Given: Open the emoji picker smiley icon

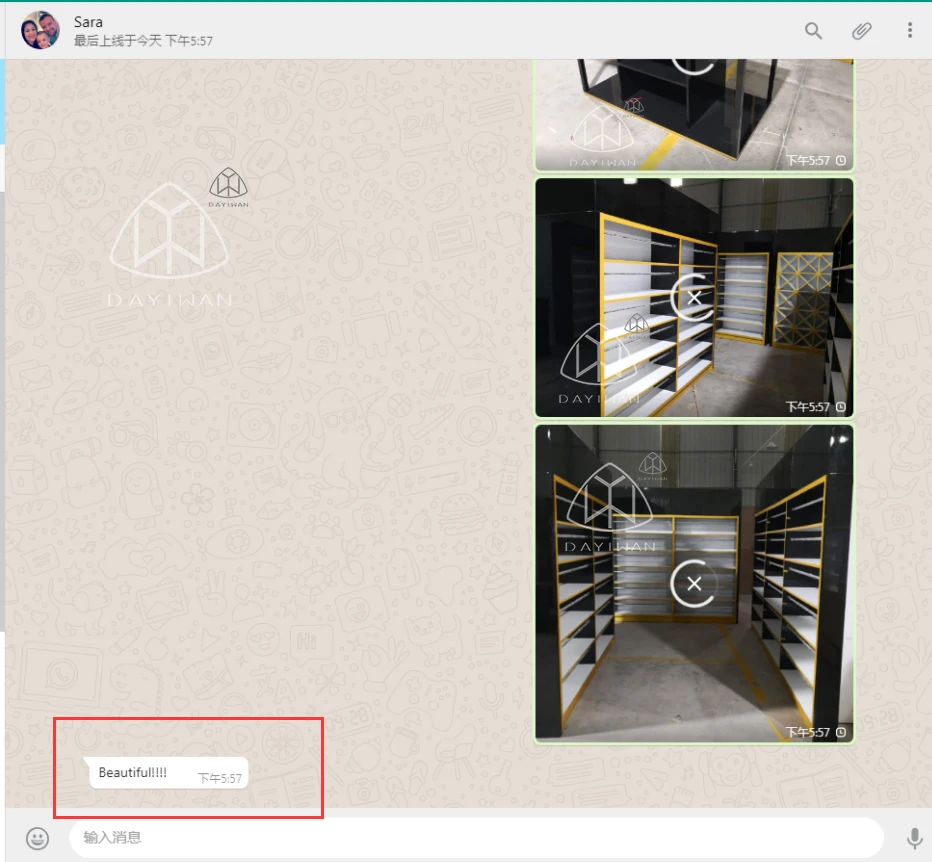Looking at the screenshot, I should click(x=37, y=838).
